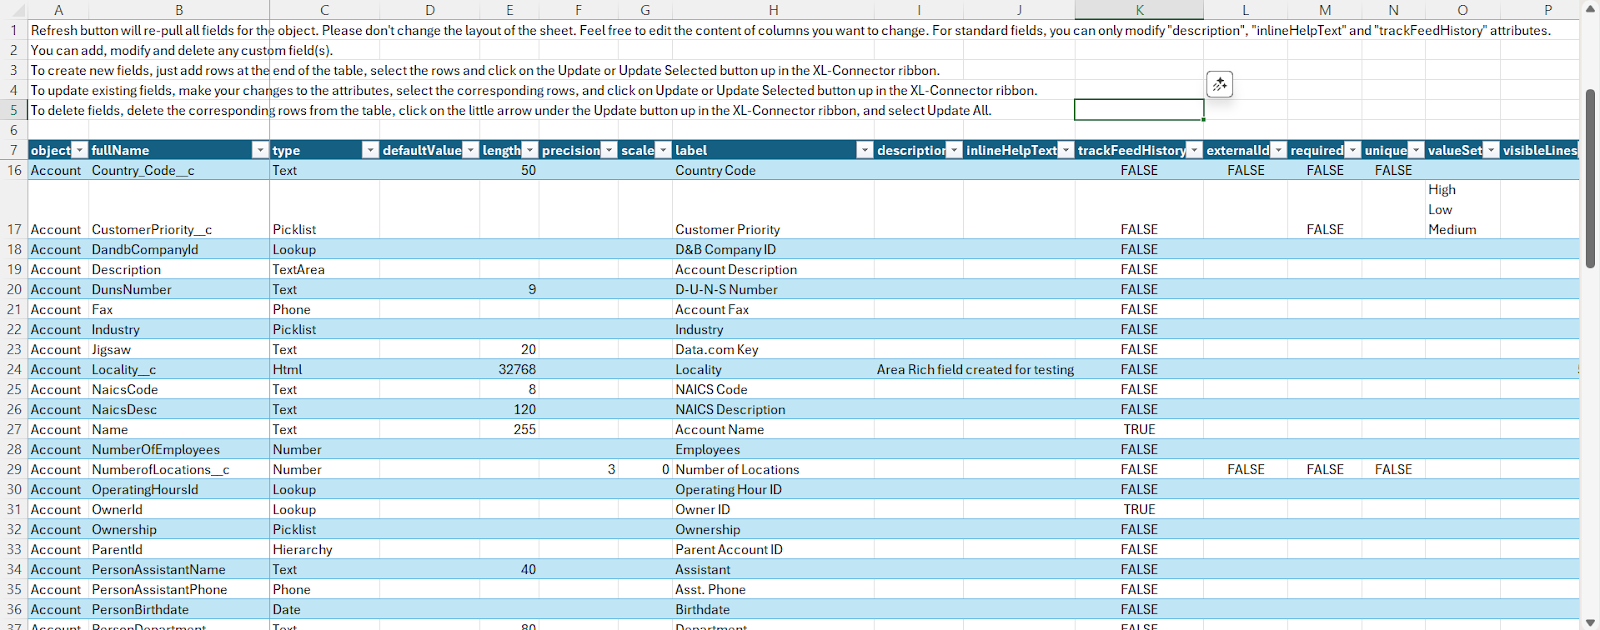This screenshot has width=1600, height=630.
Task: Open the precision column filter dropdown
Action: click(608, 150)
